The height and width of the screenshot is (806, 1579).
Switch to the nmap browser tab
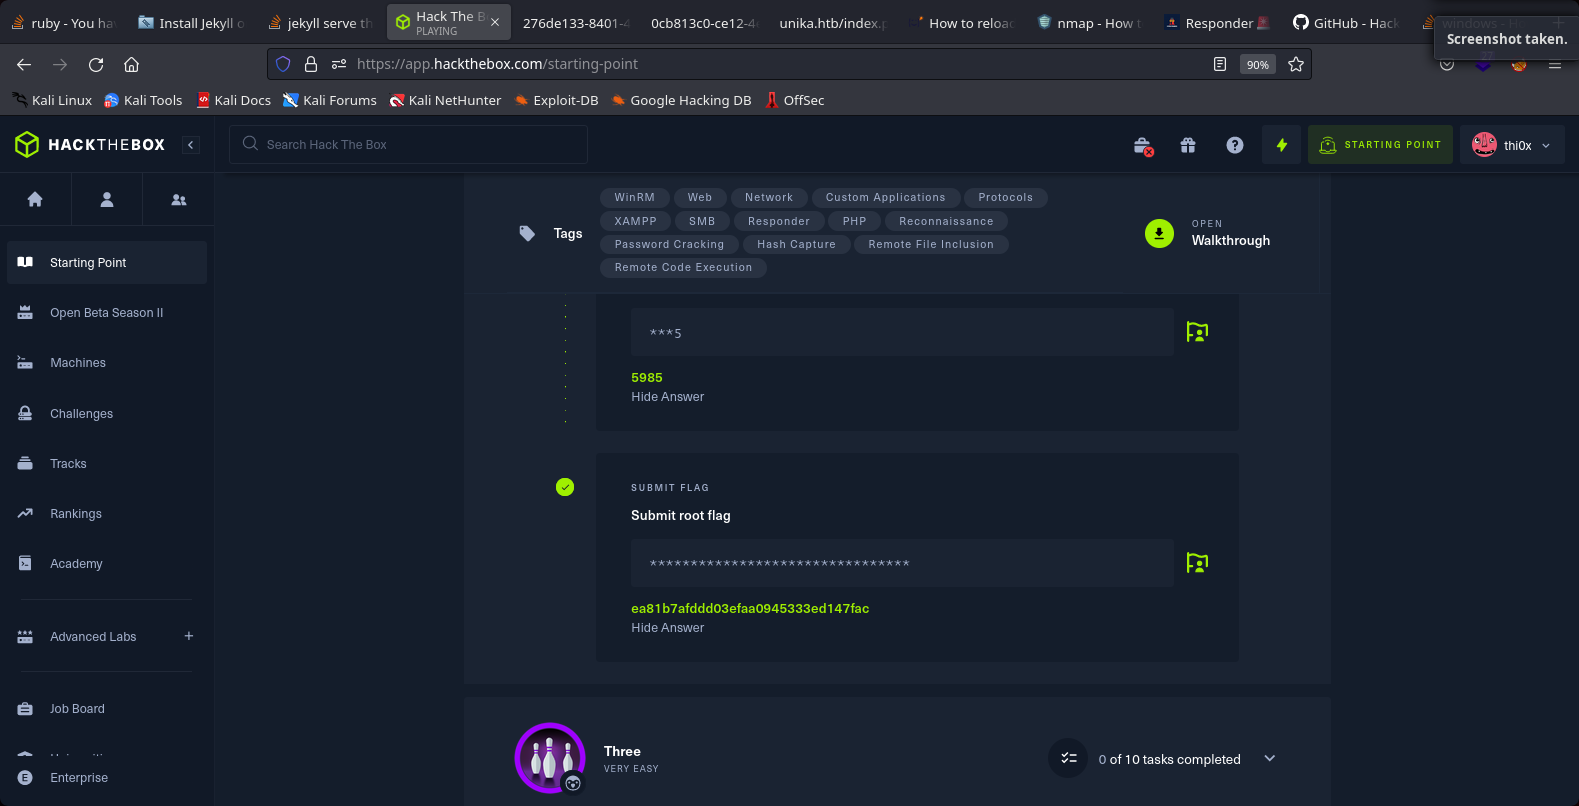pyautogui.click(x=1088, y=23)
